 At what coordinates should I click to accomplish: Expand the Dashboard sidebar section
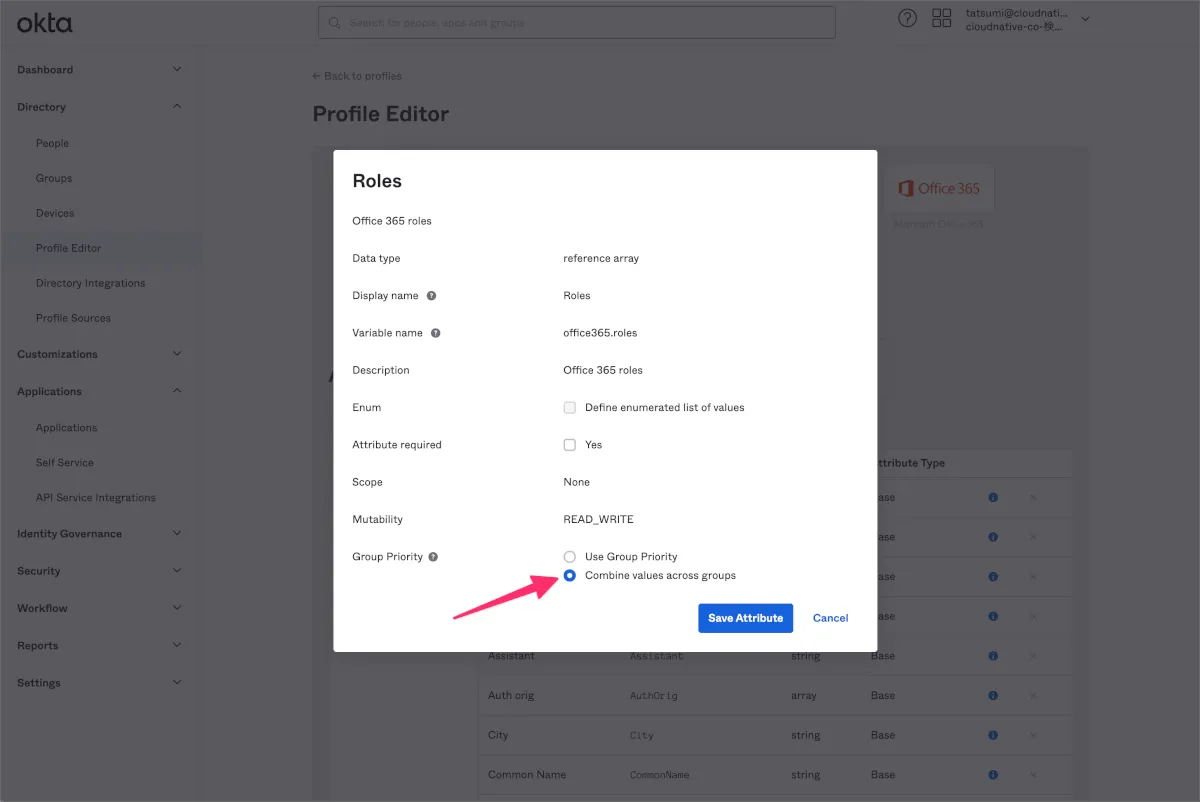pyautogui.click(x=177, y=70)
